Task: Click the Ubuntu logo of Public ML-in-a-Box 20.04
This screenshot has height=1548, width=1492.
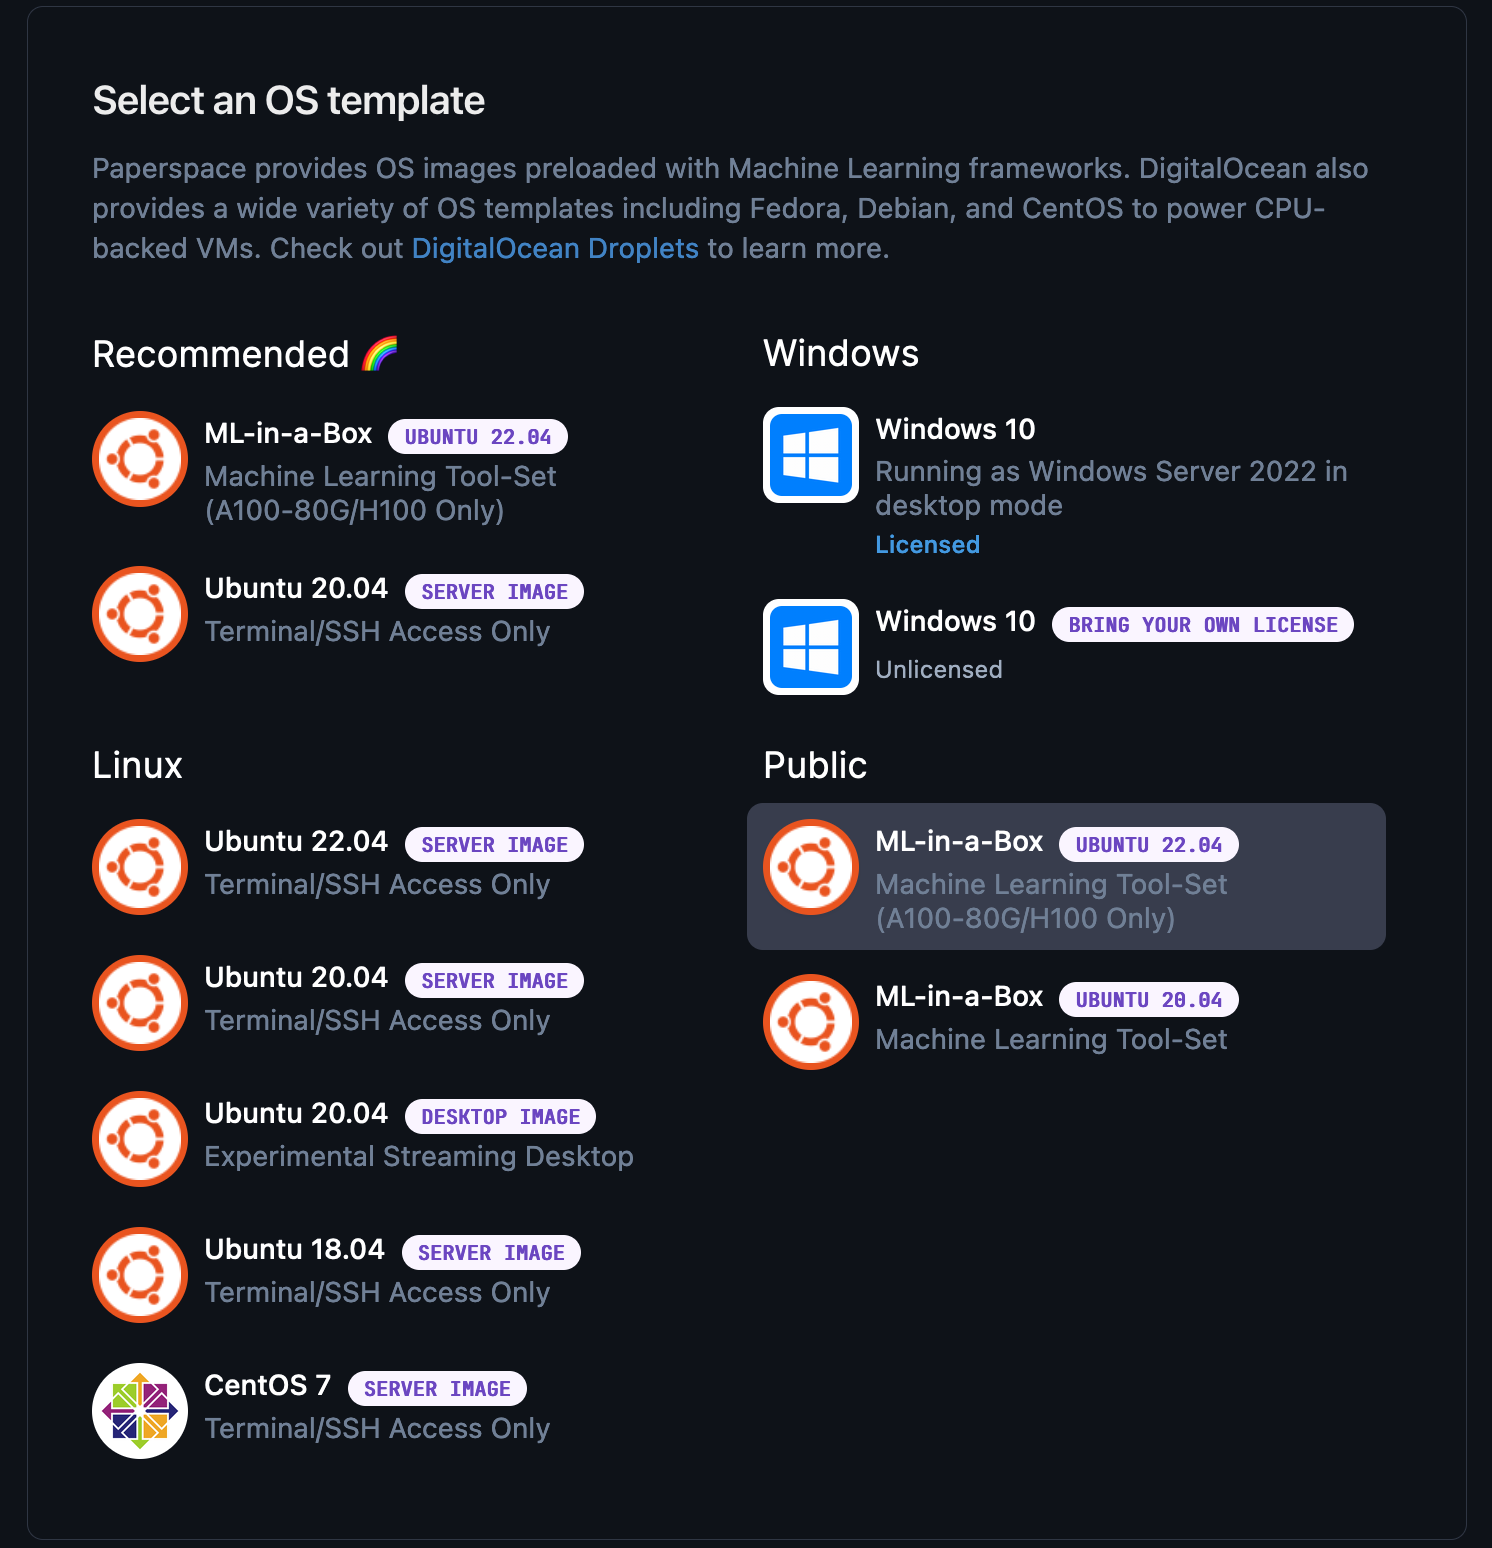Action: click(x=811, y=1022)
